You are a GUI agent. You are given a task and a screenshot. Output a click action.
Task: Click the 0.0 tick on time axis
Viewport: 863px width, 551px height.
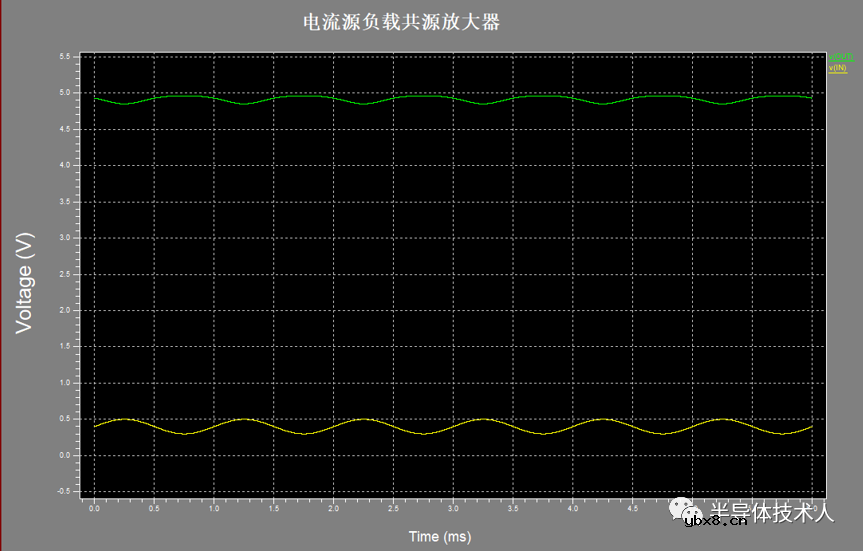(94, 509)
